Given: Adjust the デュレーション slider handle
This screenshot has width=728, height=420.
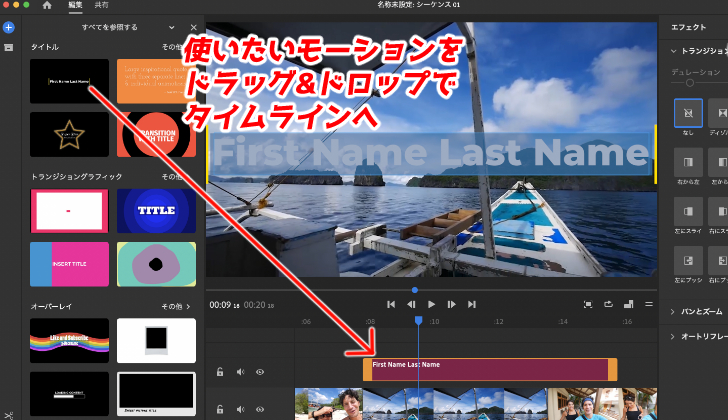Looking at the screenshot, I should (690, 83).
